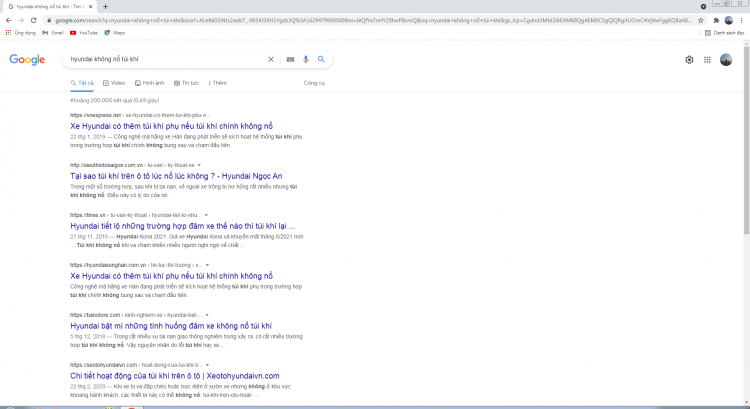Open Hyundai bật mí những tình huống link
750x409 pixels.
tap(171, 326)
